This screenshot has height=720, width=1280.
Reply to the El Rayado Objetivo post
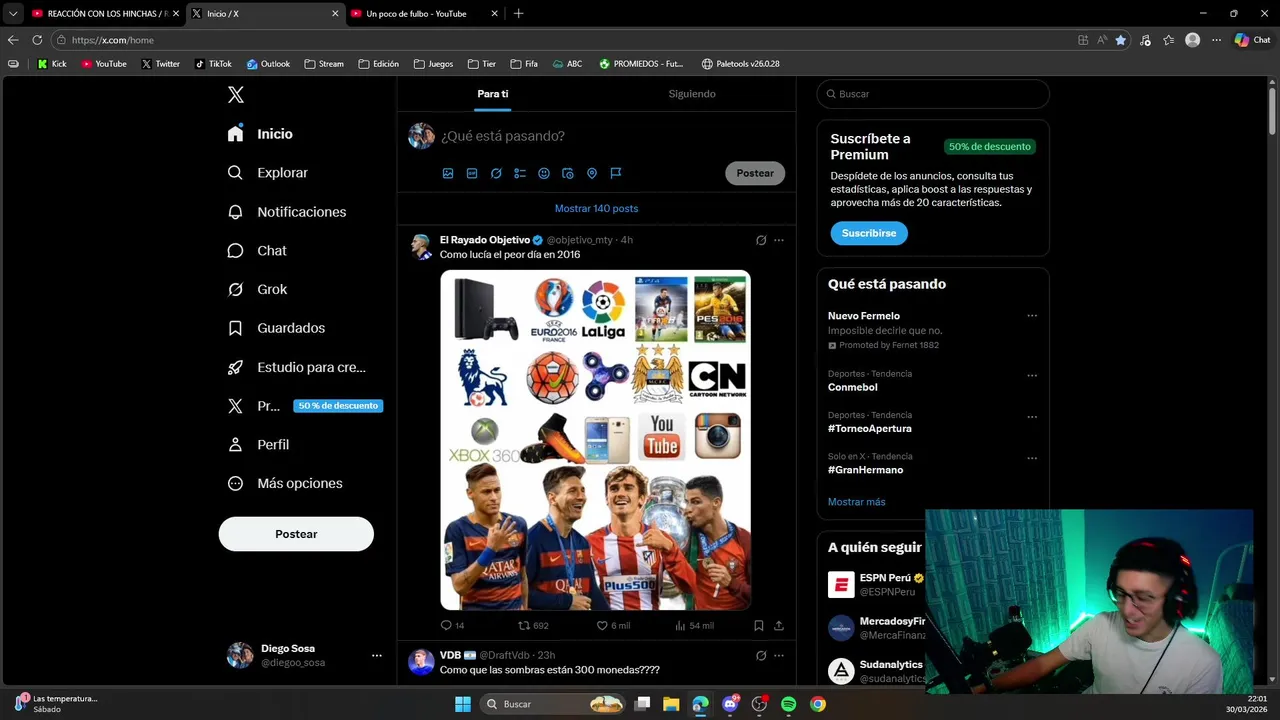click(452, 625)
